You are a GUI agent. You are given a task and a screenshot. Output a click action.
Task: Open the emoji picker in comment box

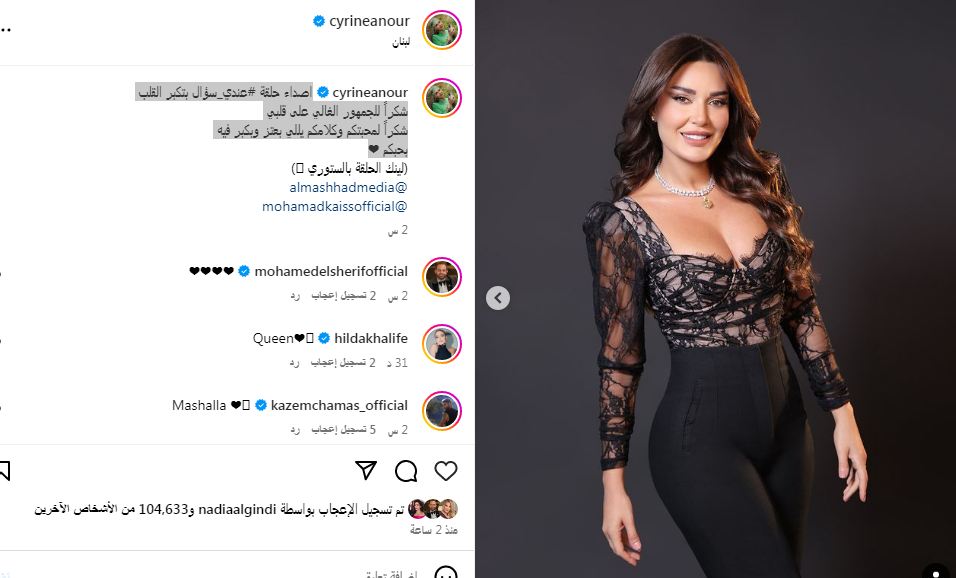(446, 573)
